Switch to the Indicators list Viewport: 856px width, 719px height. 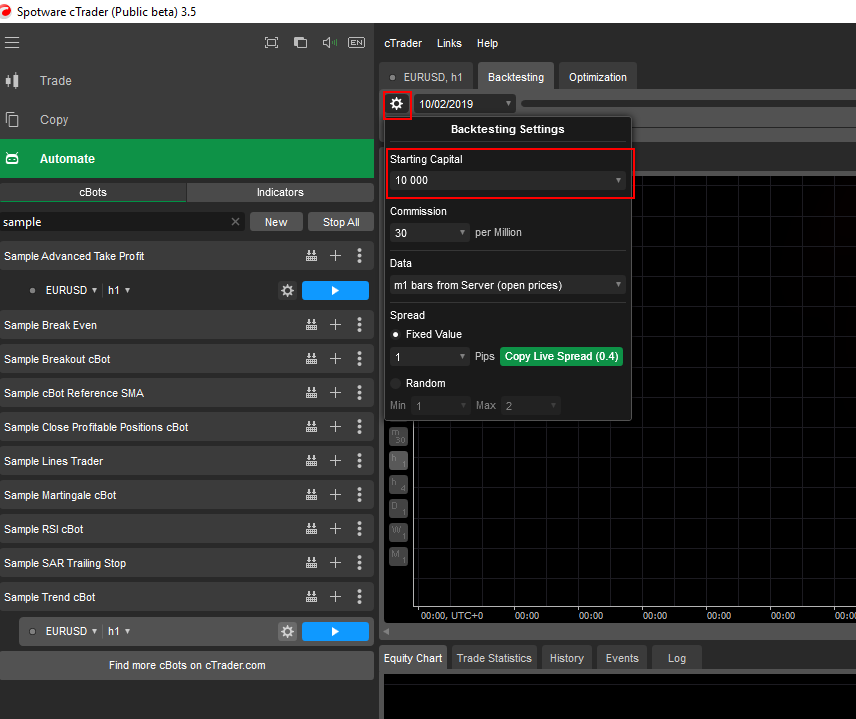(x=280, y=192)
